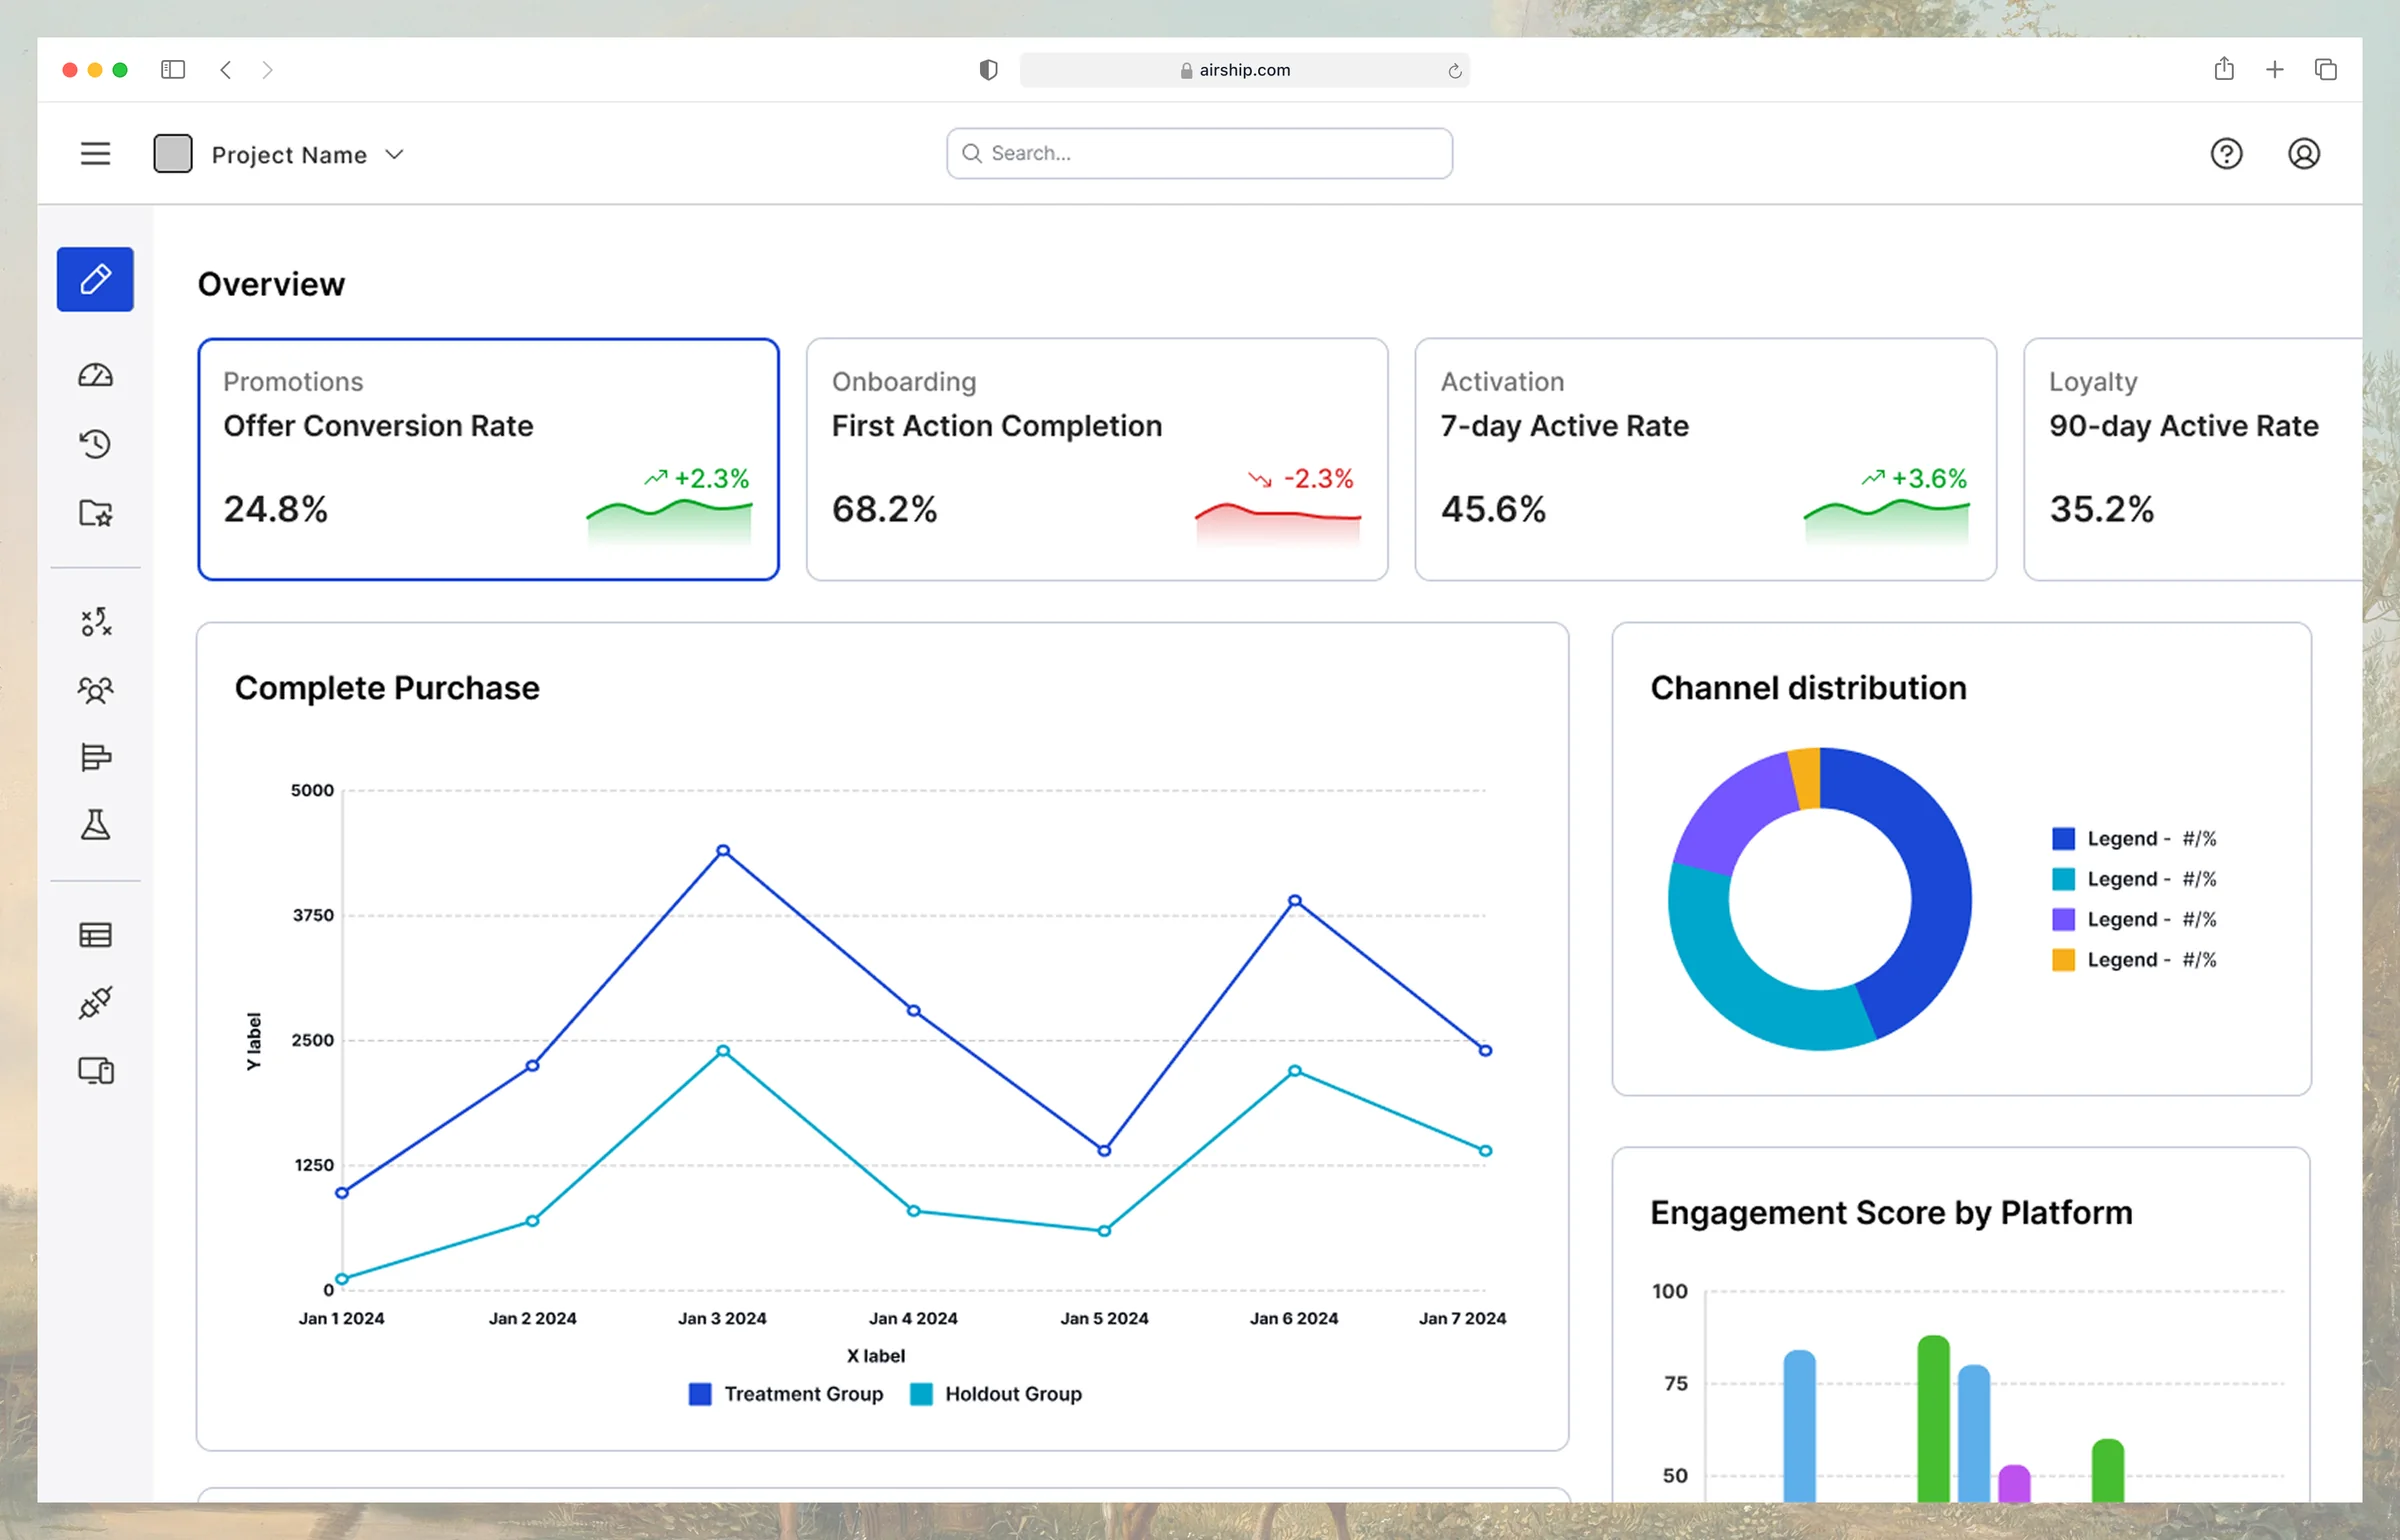Open the table list icon
Screen dimensions: 2400x1540
tap(95, 935)
